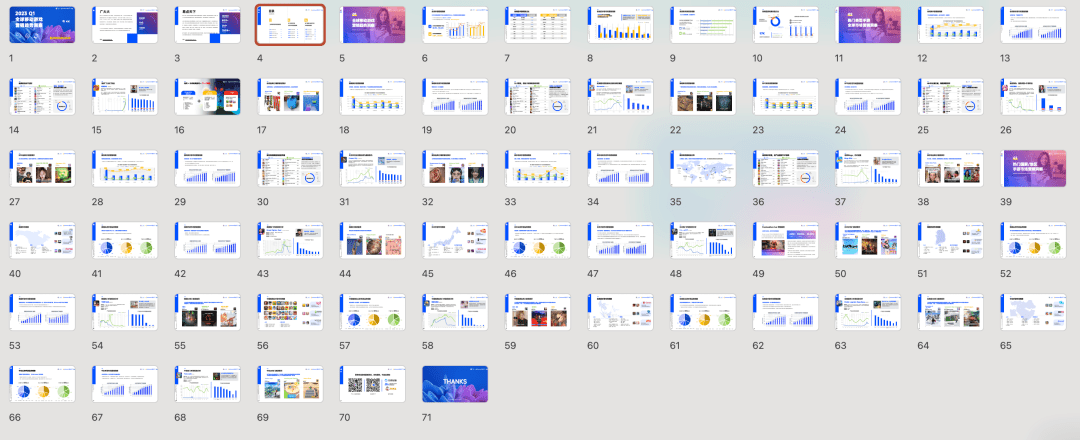Pick slide 7 with data table
This screenshot has height=440, width=1080.
(538, 25)
